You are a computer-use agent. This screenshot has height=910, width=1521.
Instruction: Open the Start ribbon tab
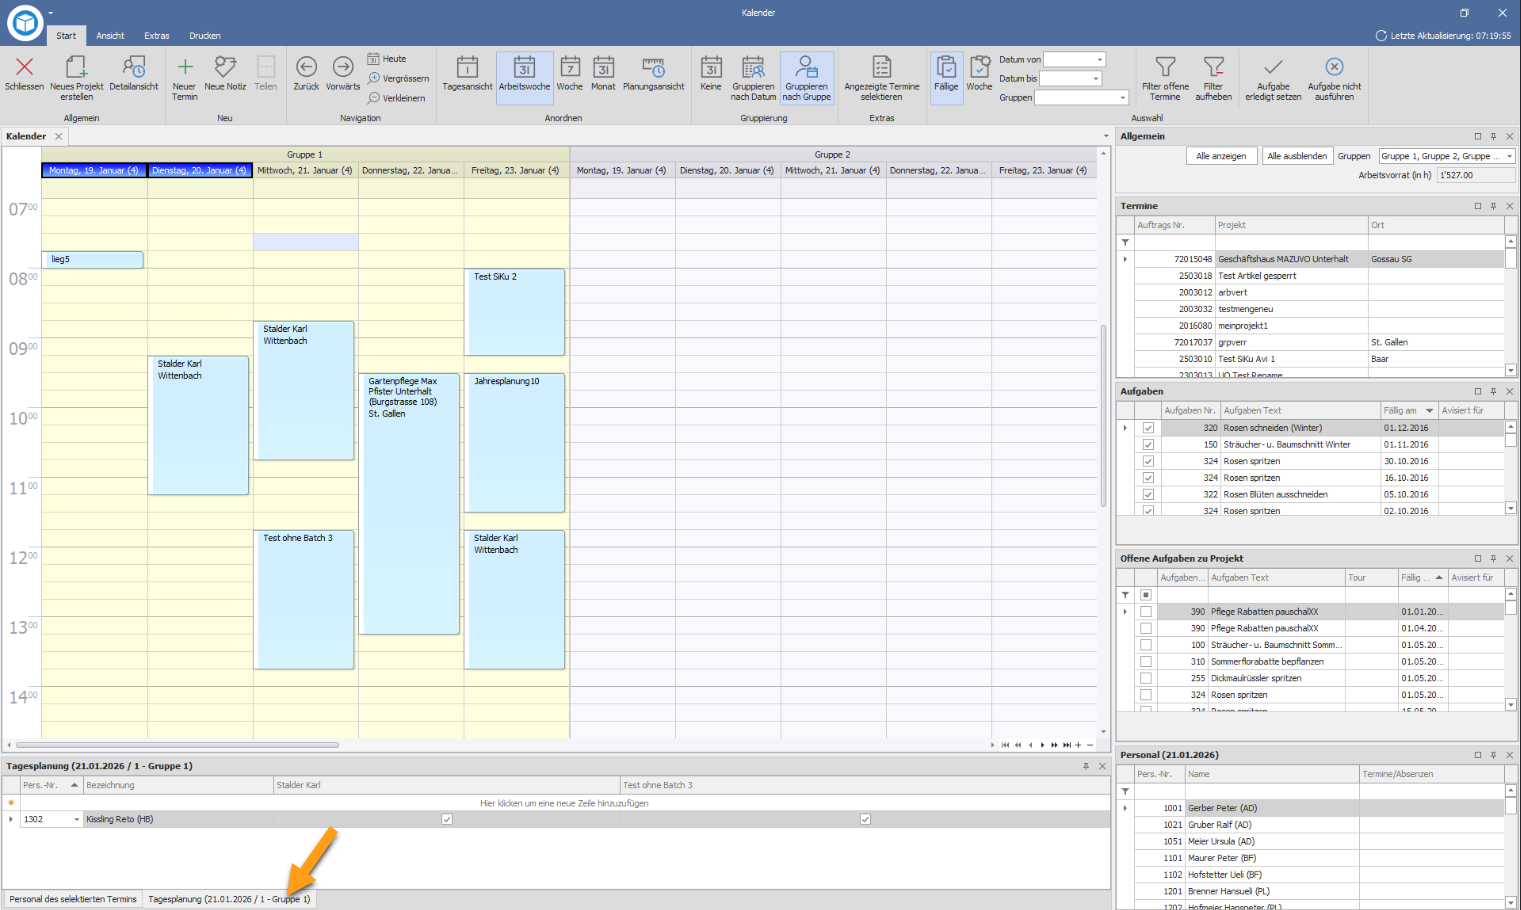[66, 36]
